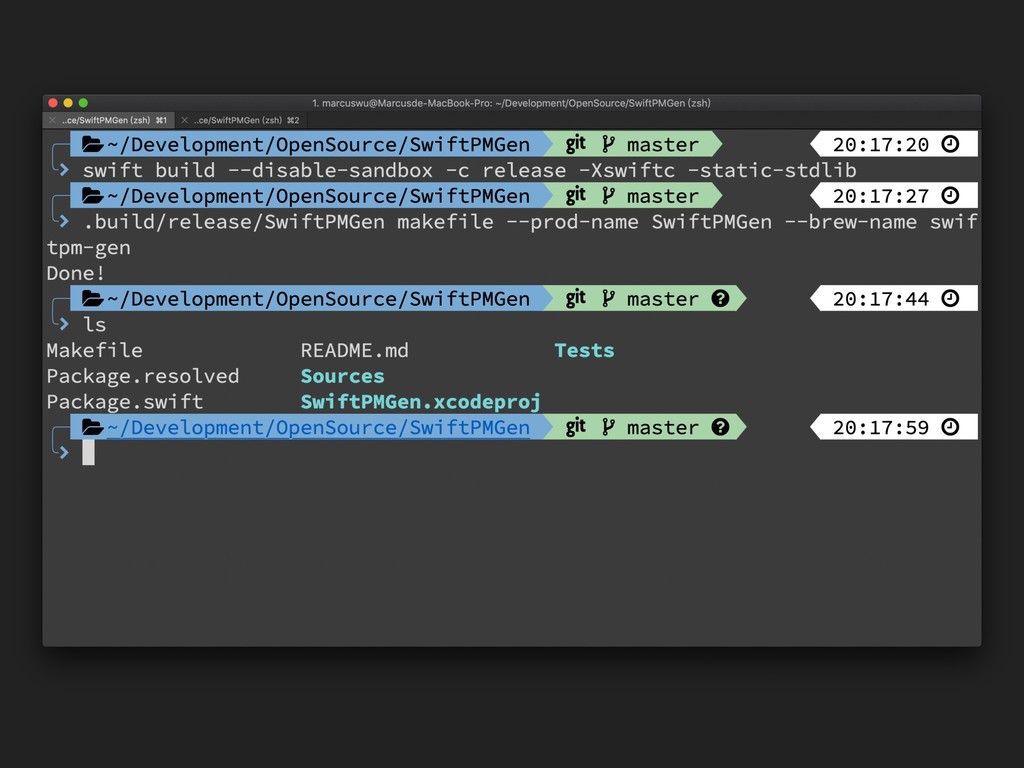This screenshot has height=768, width=1024.
Task: Click the git logo in the 20:17:20 prompt
Action: (x=575, y=144)
